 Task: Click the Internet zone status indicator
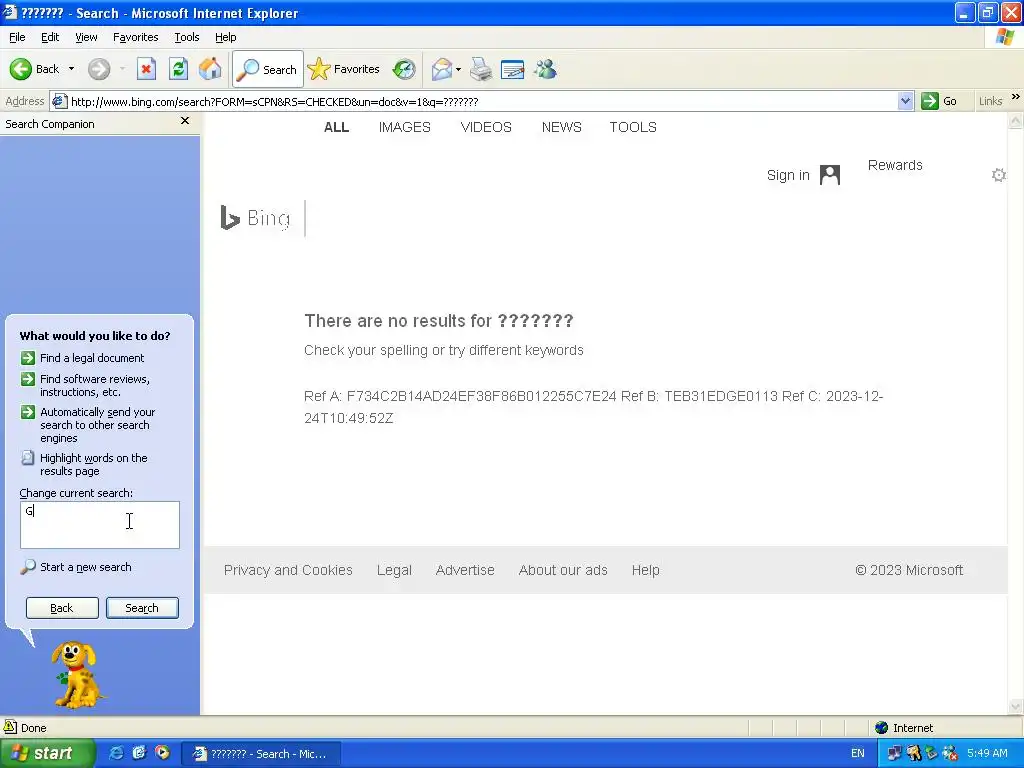point(904,728)
